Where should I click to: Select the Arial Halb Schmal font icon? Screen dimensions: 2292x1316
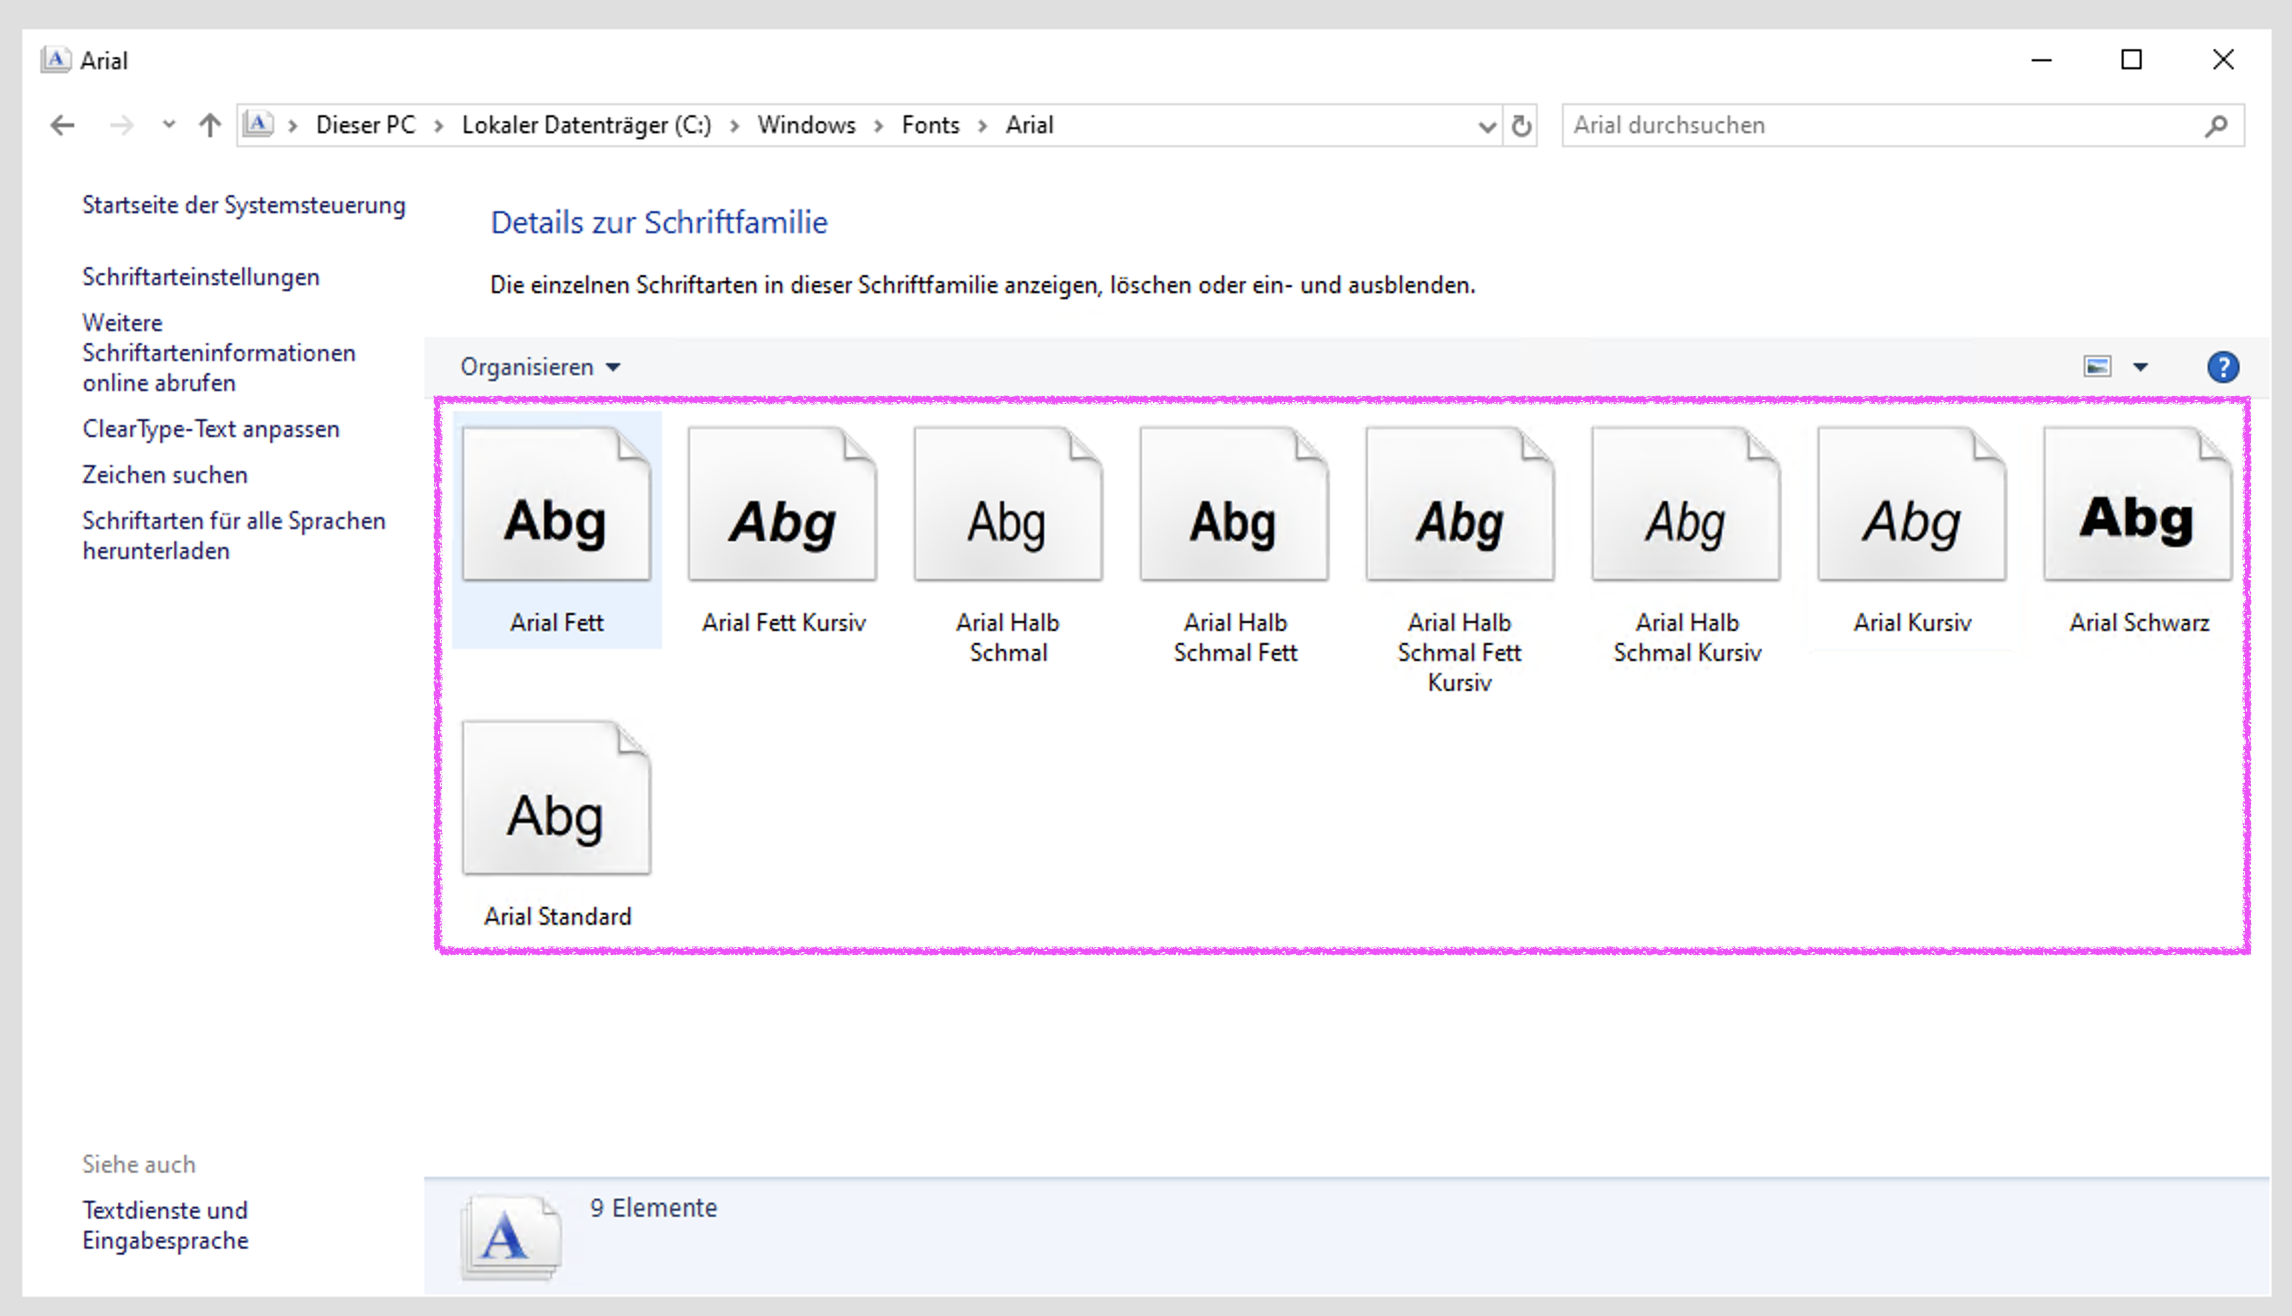1008,504
